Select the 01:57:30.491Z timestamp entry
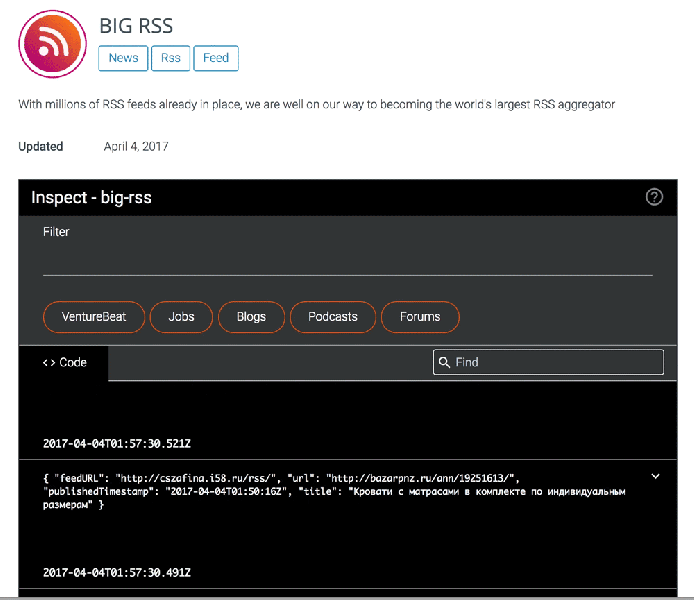The image size is (694, 600). point(117,573)
